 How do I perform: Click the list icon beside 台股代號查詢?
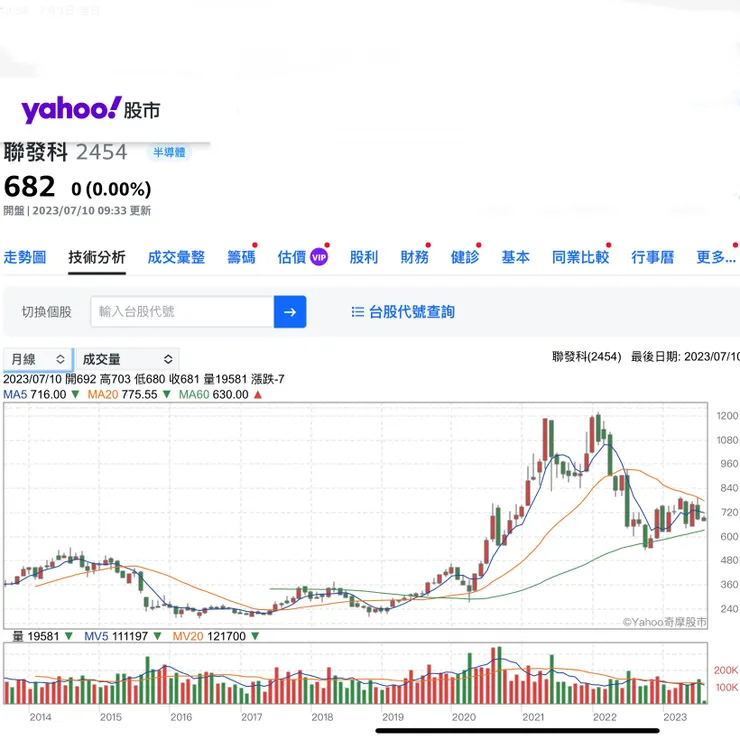pyautogui.click(x=357, y=312)
